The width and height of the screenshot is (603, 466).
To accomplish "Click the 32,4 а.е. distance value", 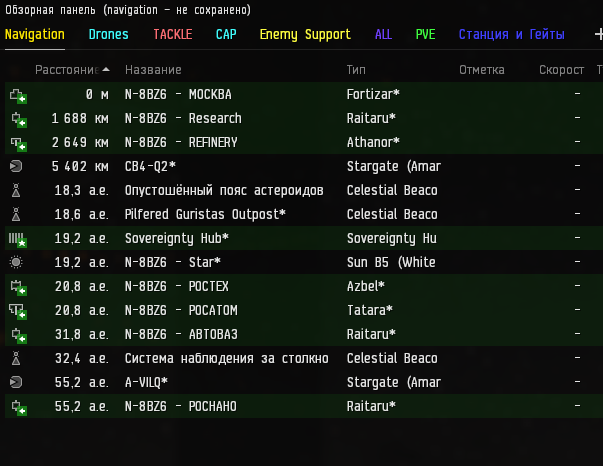I will [82, 358].
